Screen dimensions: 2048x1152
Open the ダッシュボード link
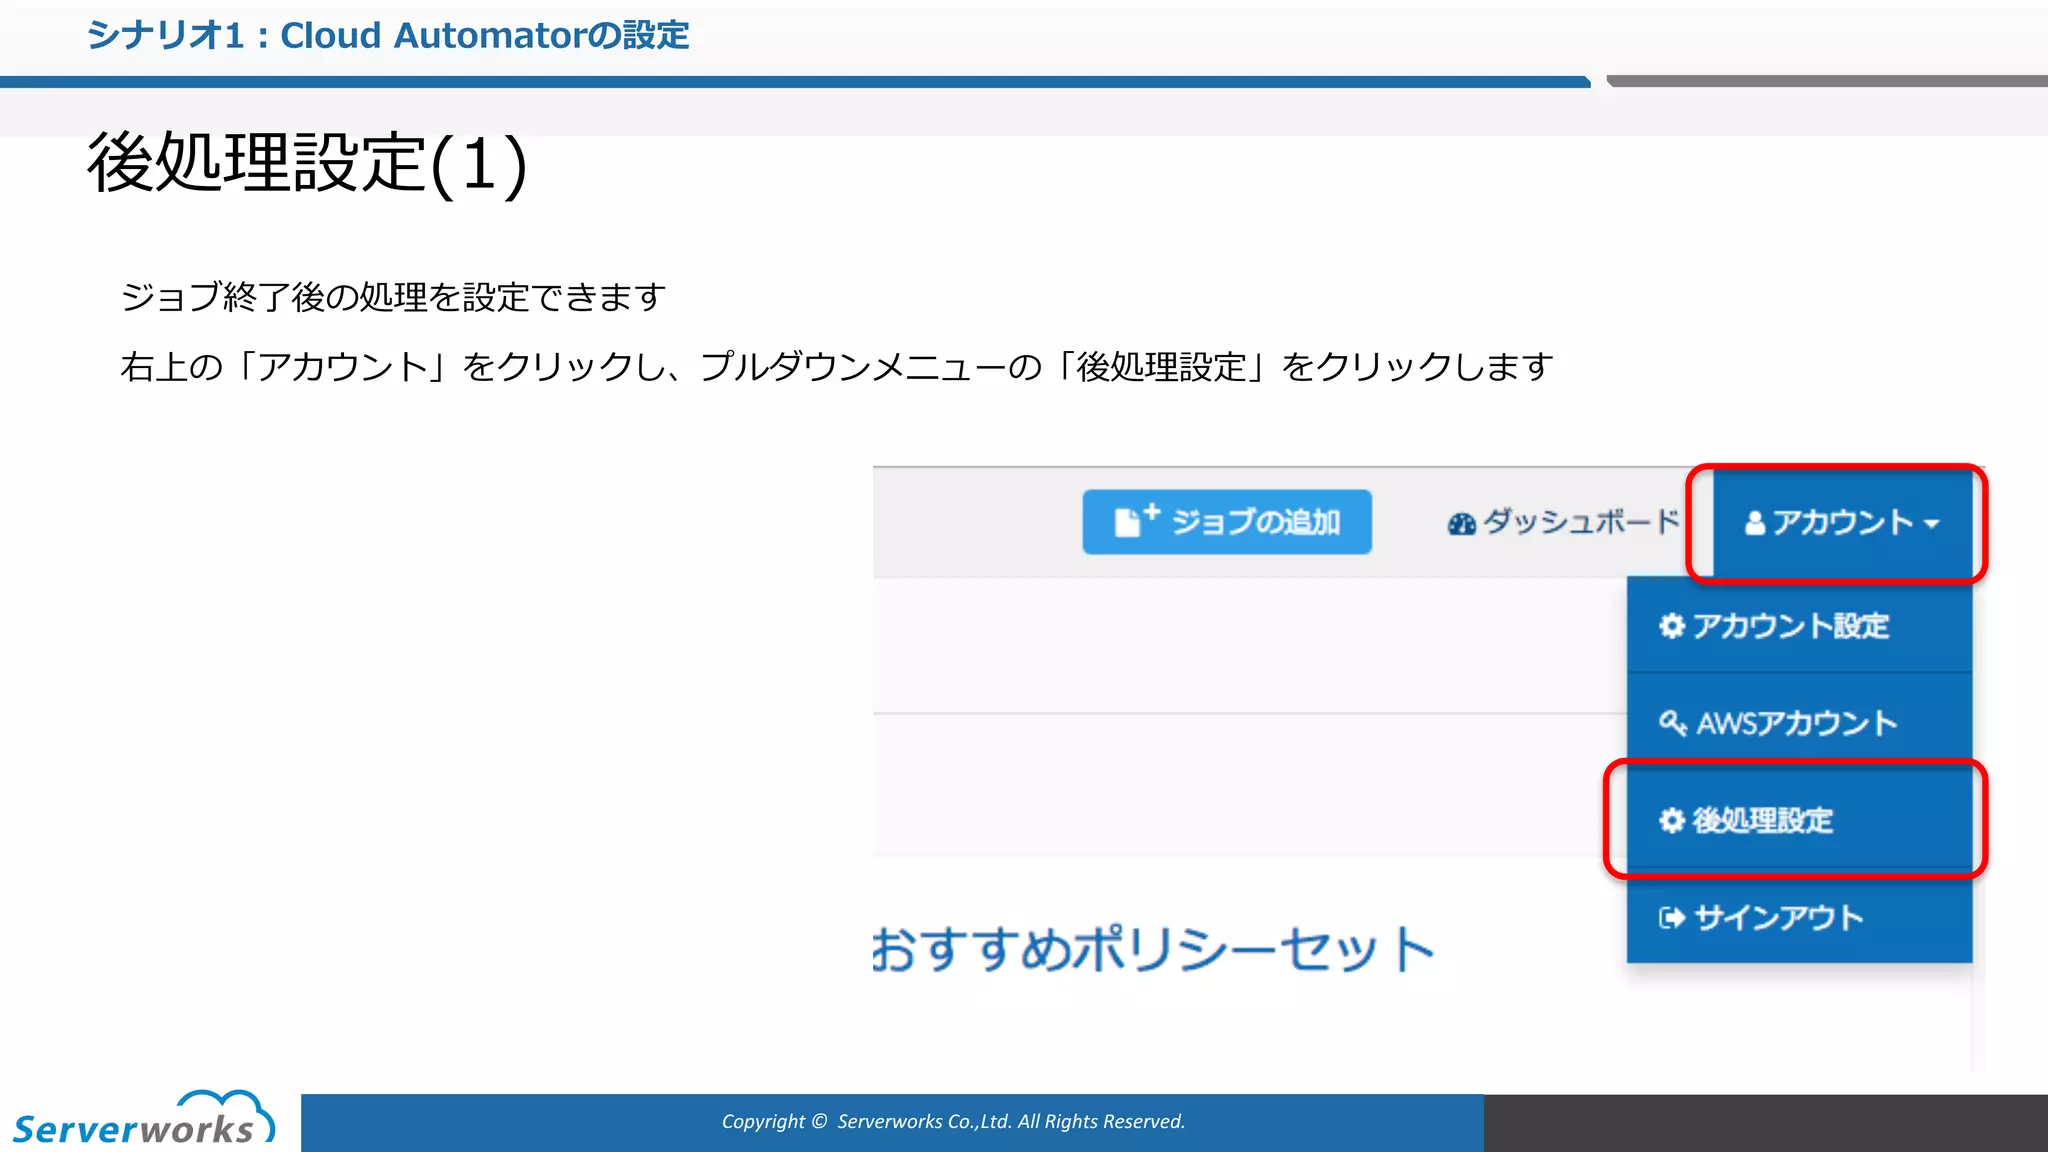tap(1563, 522)
